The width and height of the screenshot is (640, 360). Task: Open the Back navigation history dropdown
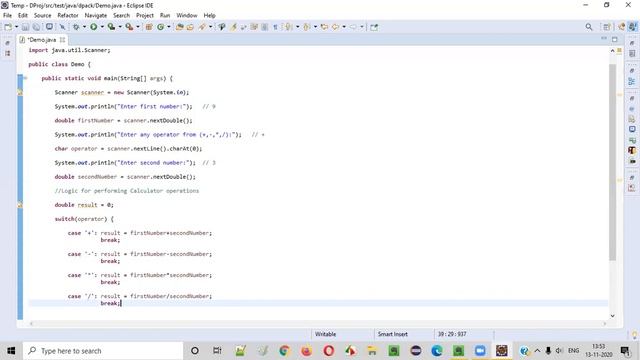344,27
